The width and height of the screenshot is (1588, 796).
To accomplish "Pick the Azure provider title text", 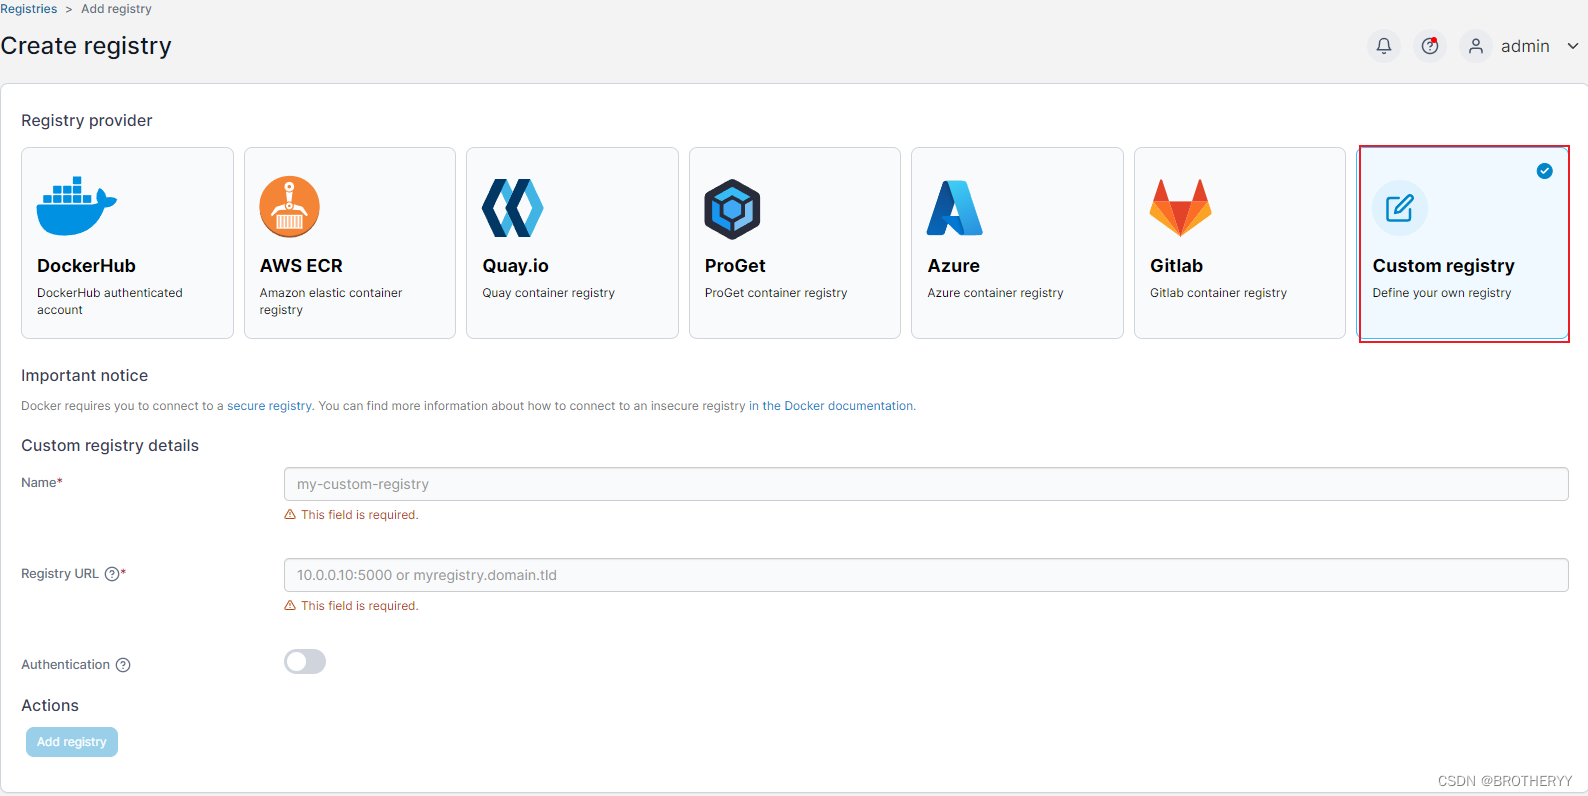I will pyautogui.click(x=953, y=266).
